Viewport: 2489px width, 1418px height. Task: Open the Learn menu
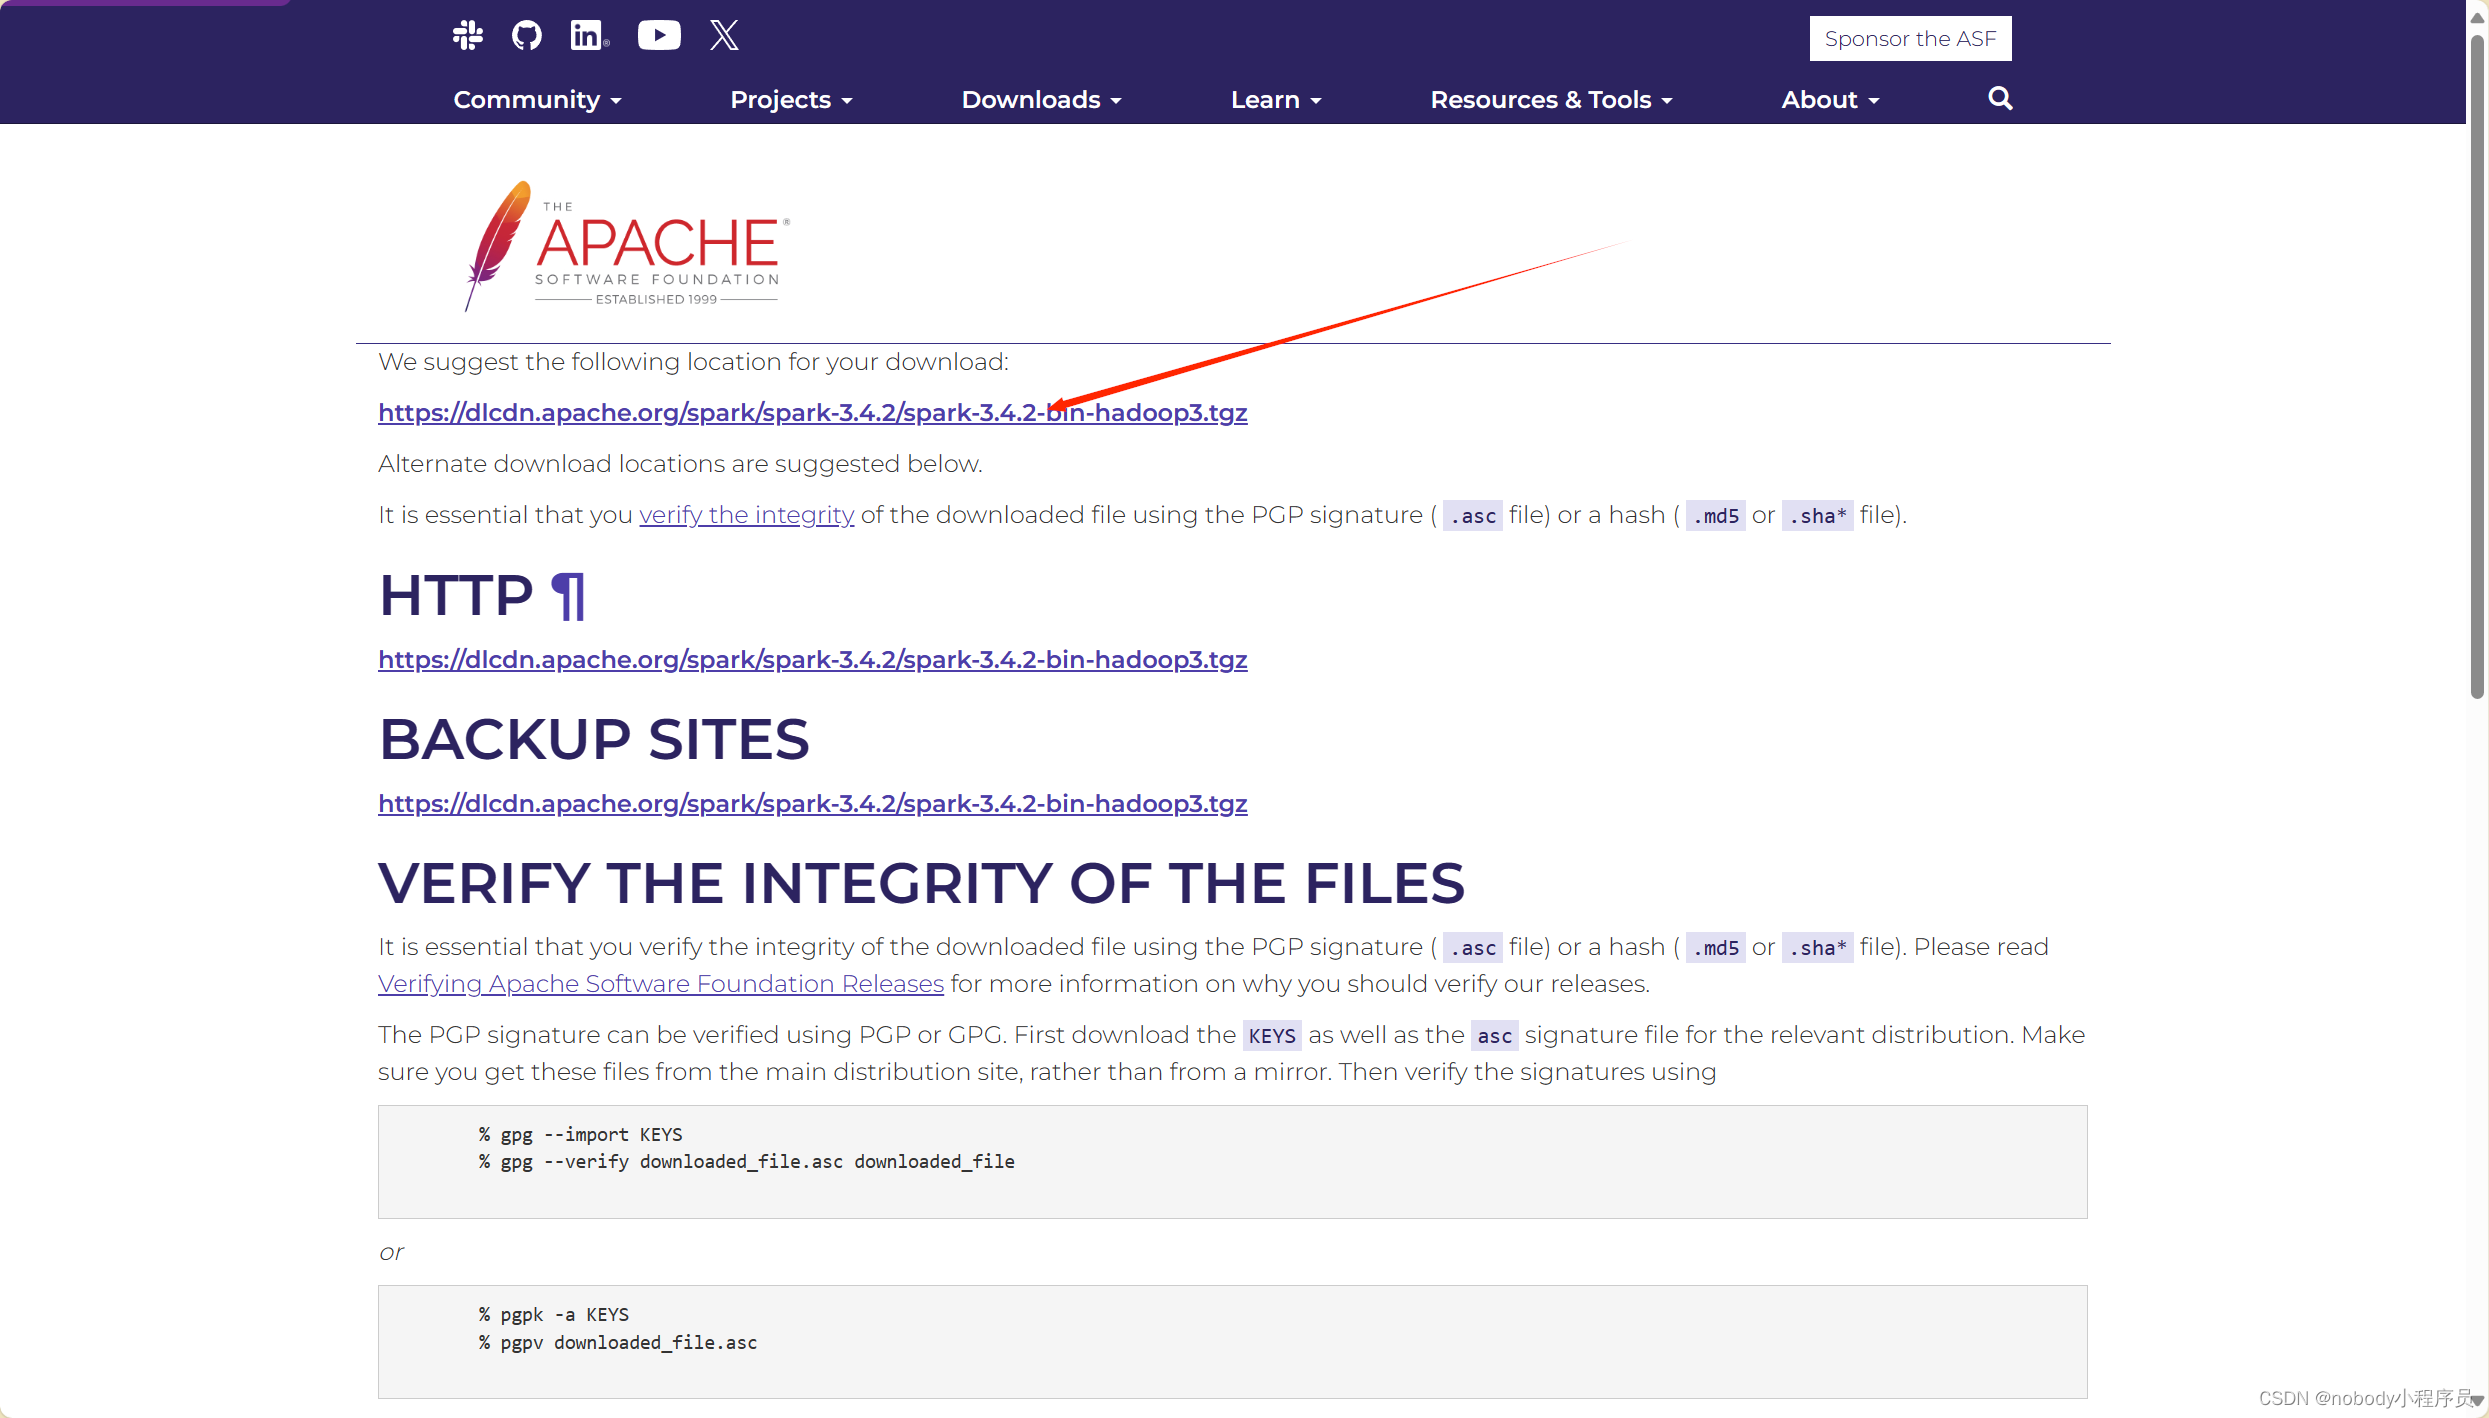(x=1276, y=100)
